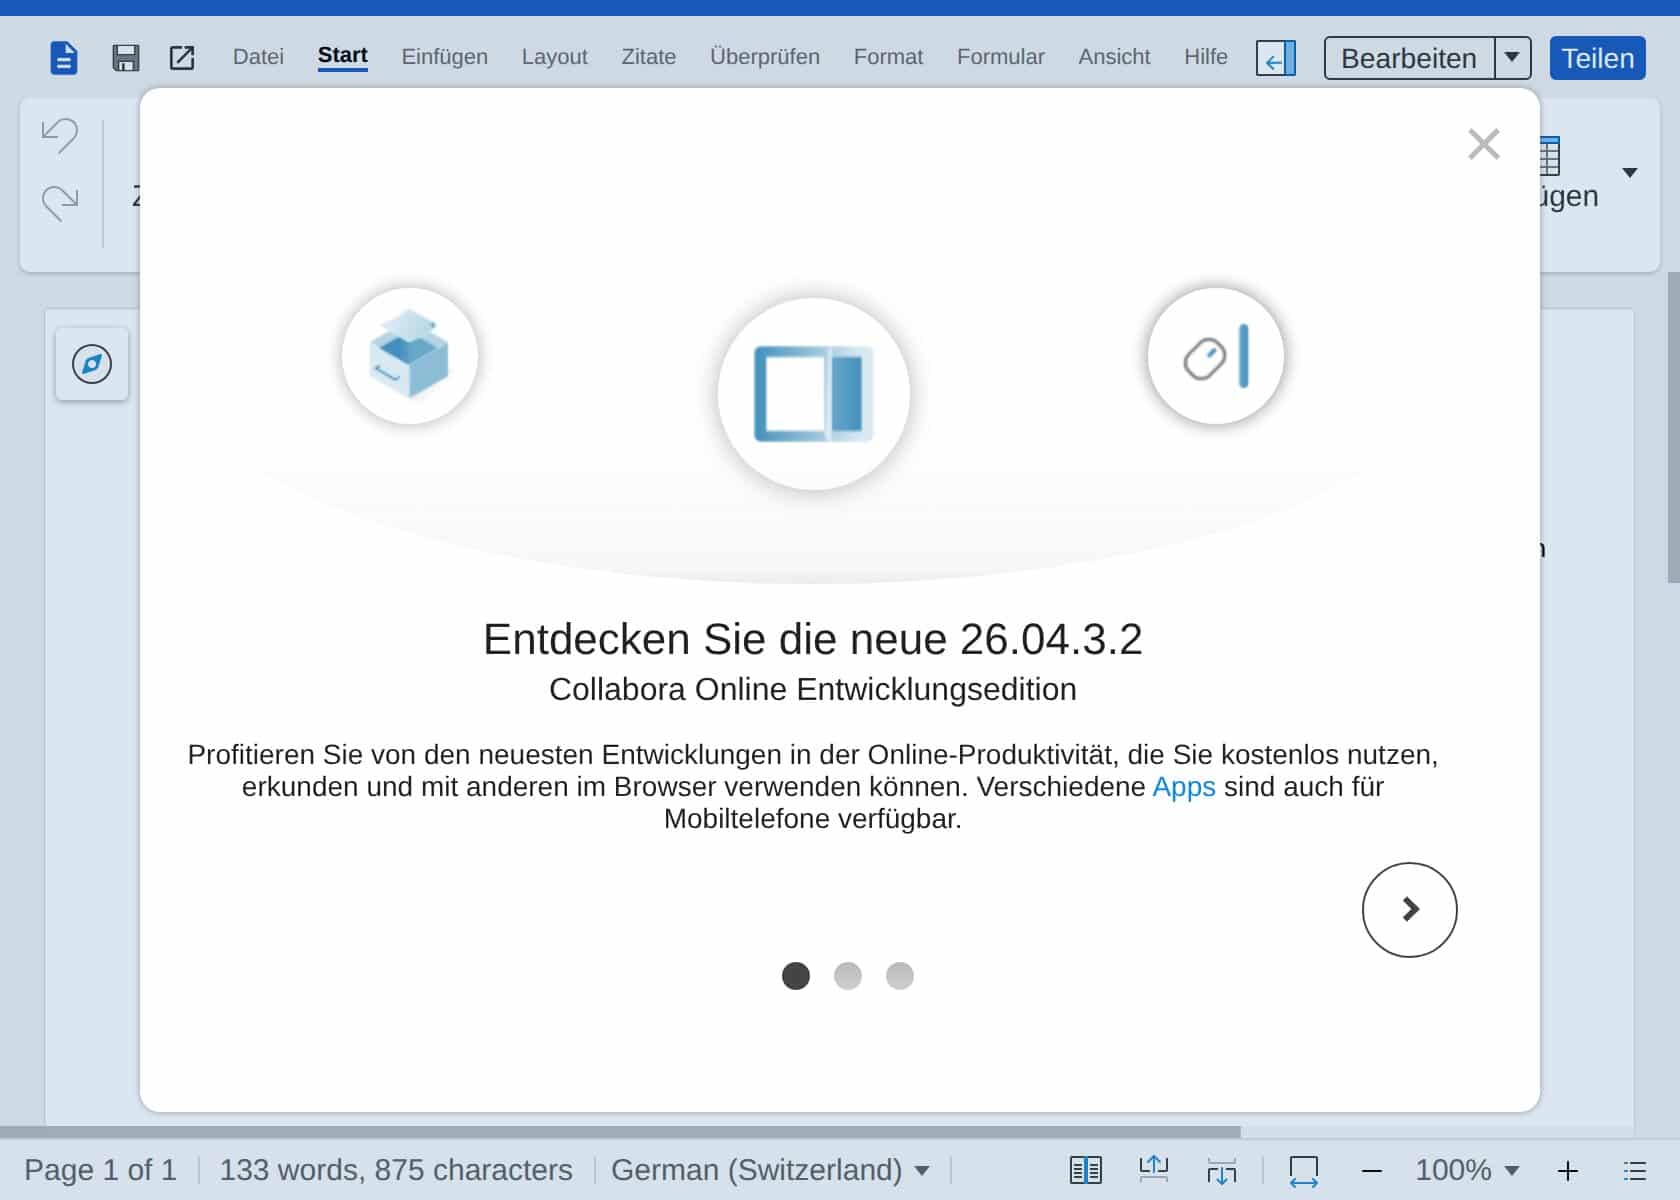
Task: Switch to the Start tab
Action: [x=342, y=56]
